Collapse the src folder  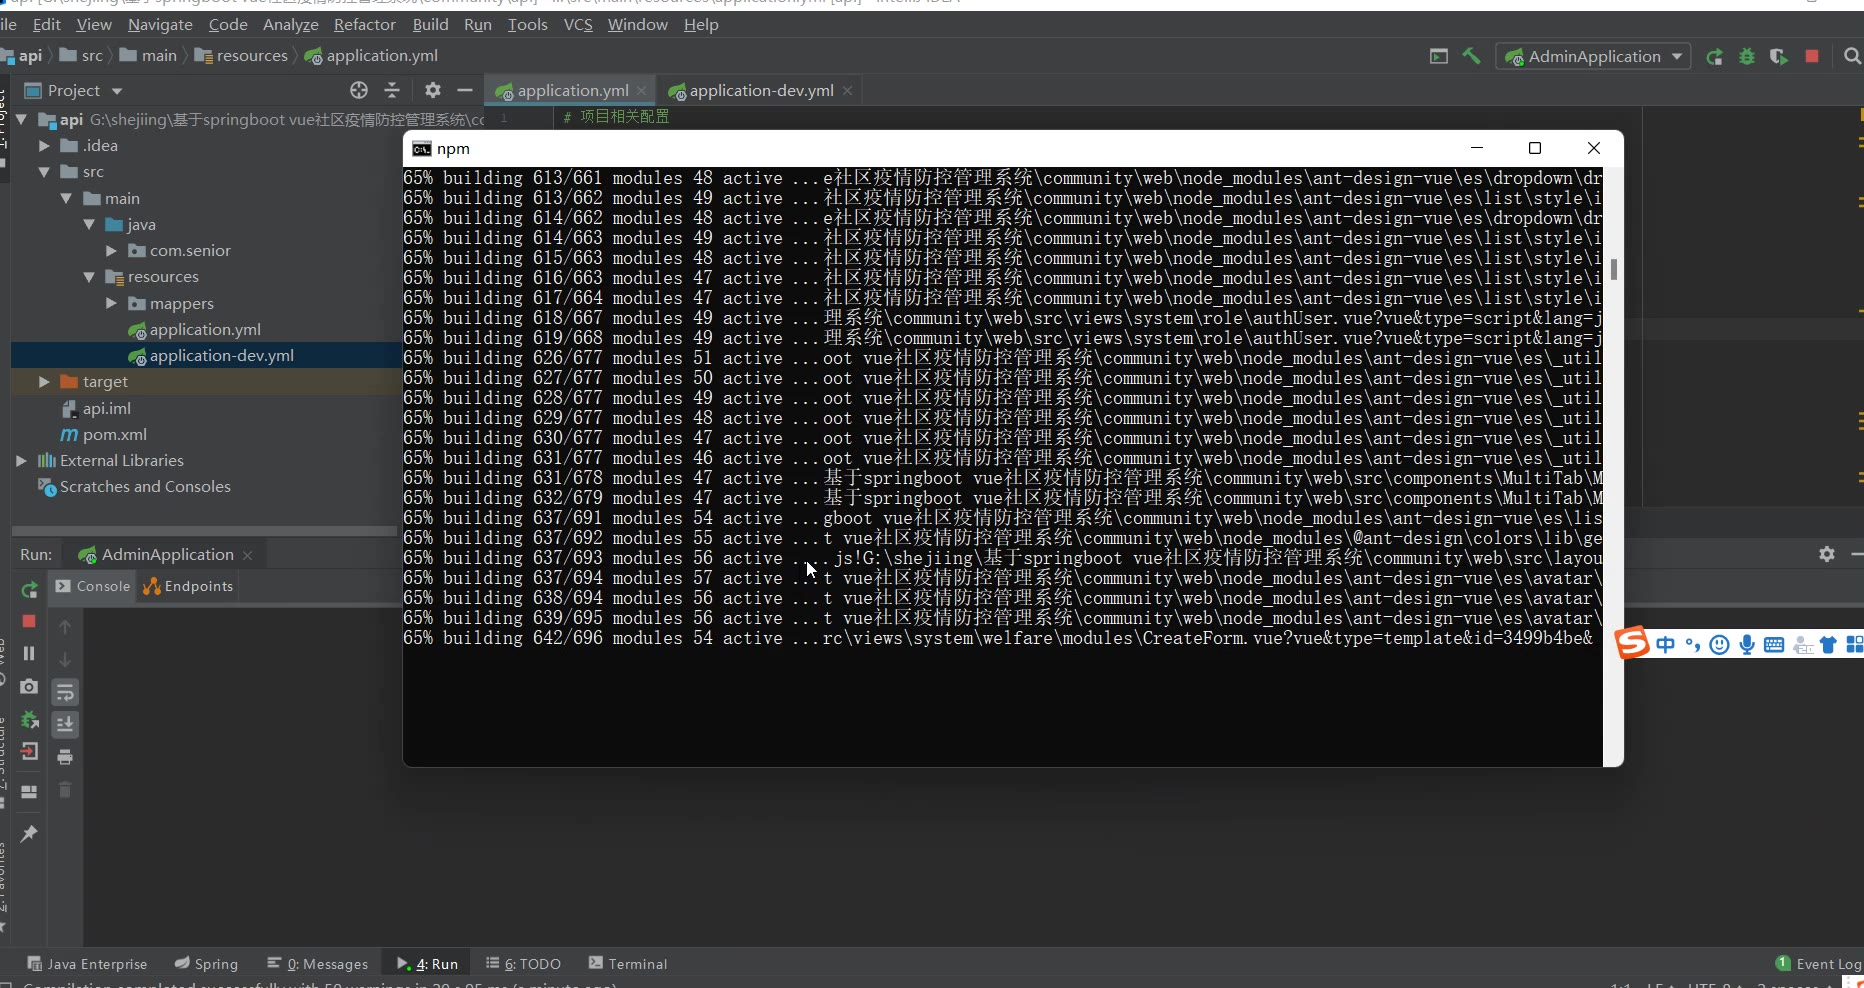44,172
